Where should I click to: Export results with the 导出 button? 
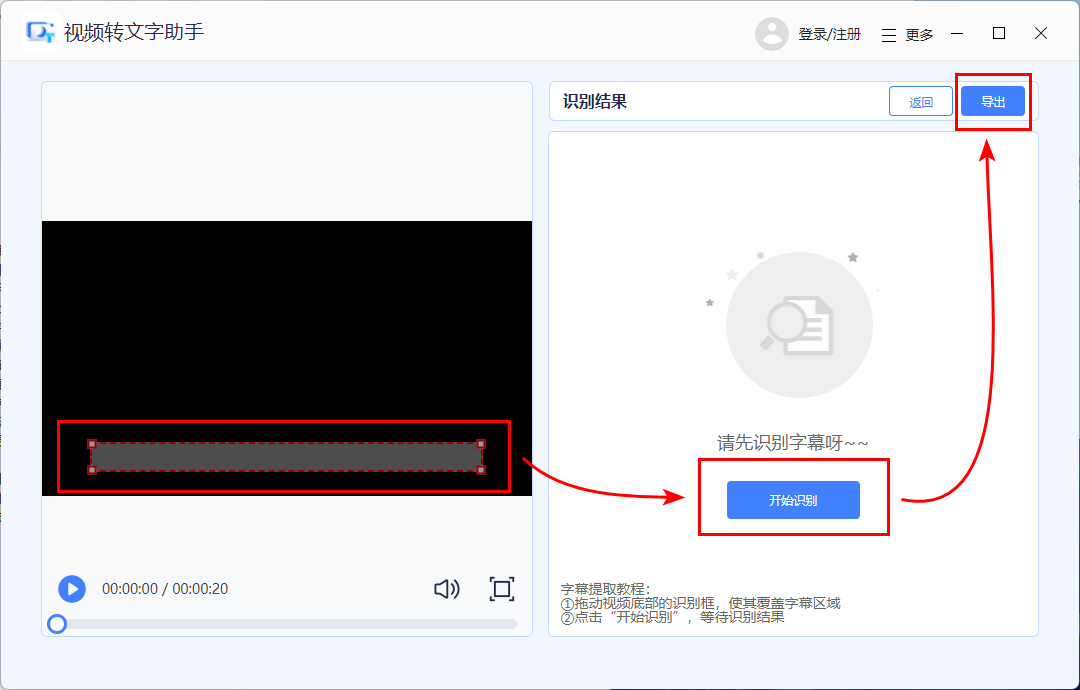click(x=993, y=100)
